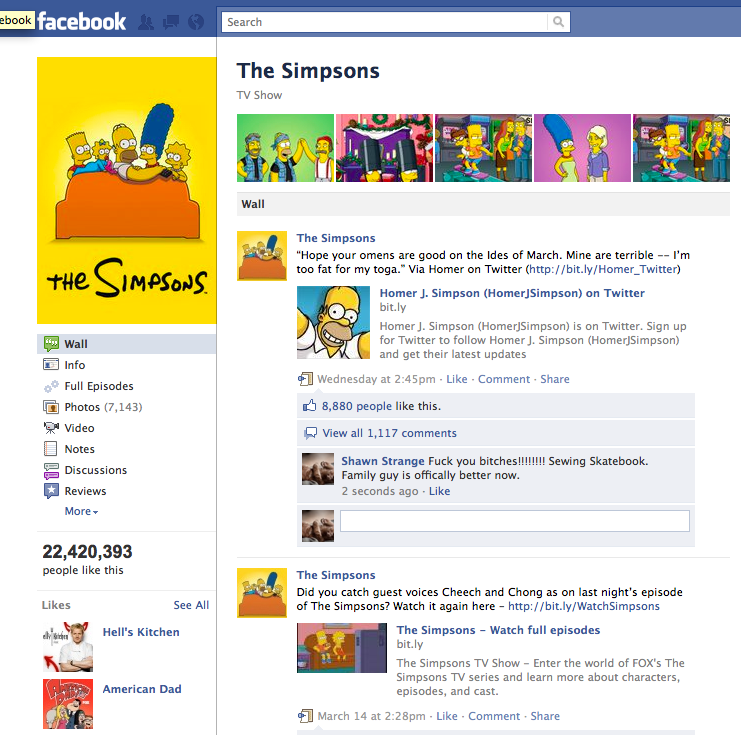Click thumbs-up icon beside 8,880 people

[310, 406]
